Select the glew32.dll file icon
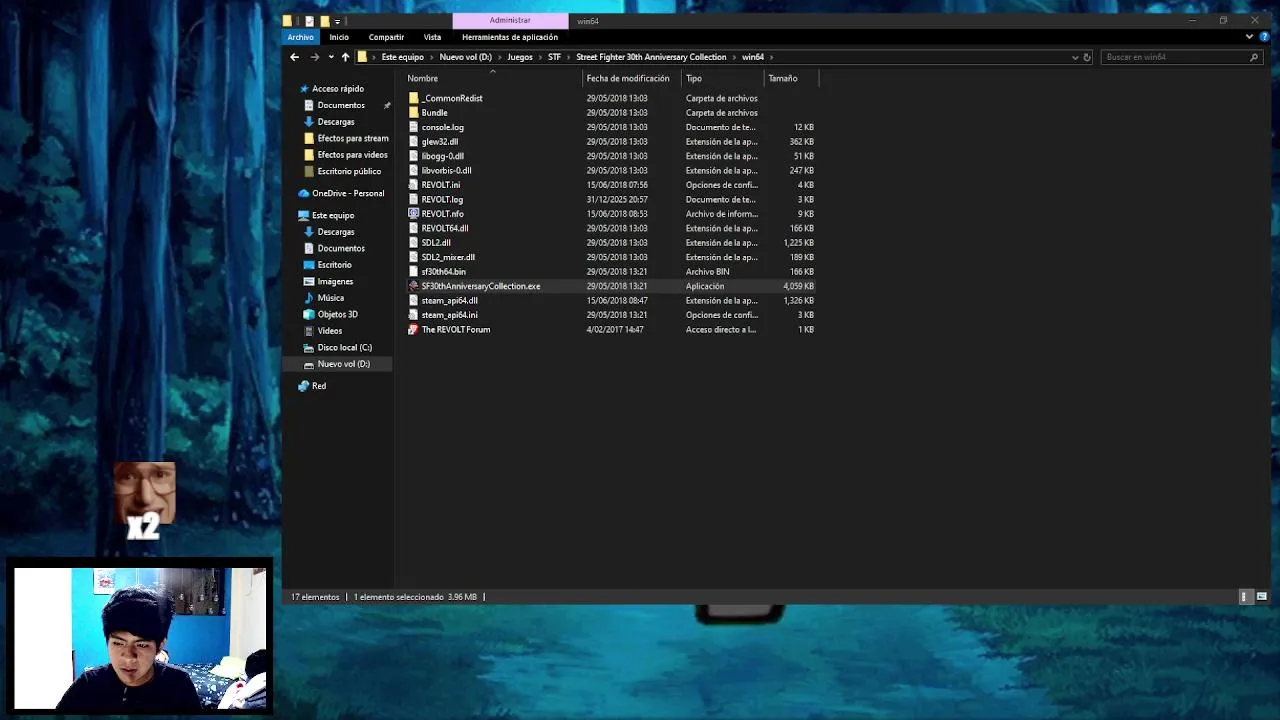Image resolution: width=1280 pixels, height=720 pixels. 414,142
